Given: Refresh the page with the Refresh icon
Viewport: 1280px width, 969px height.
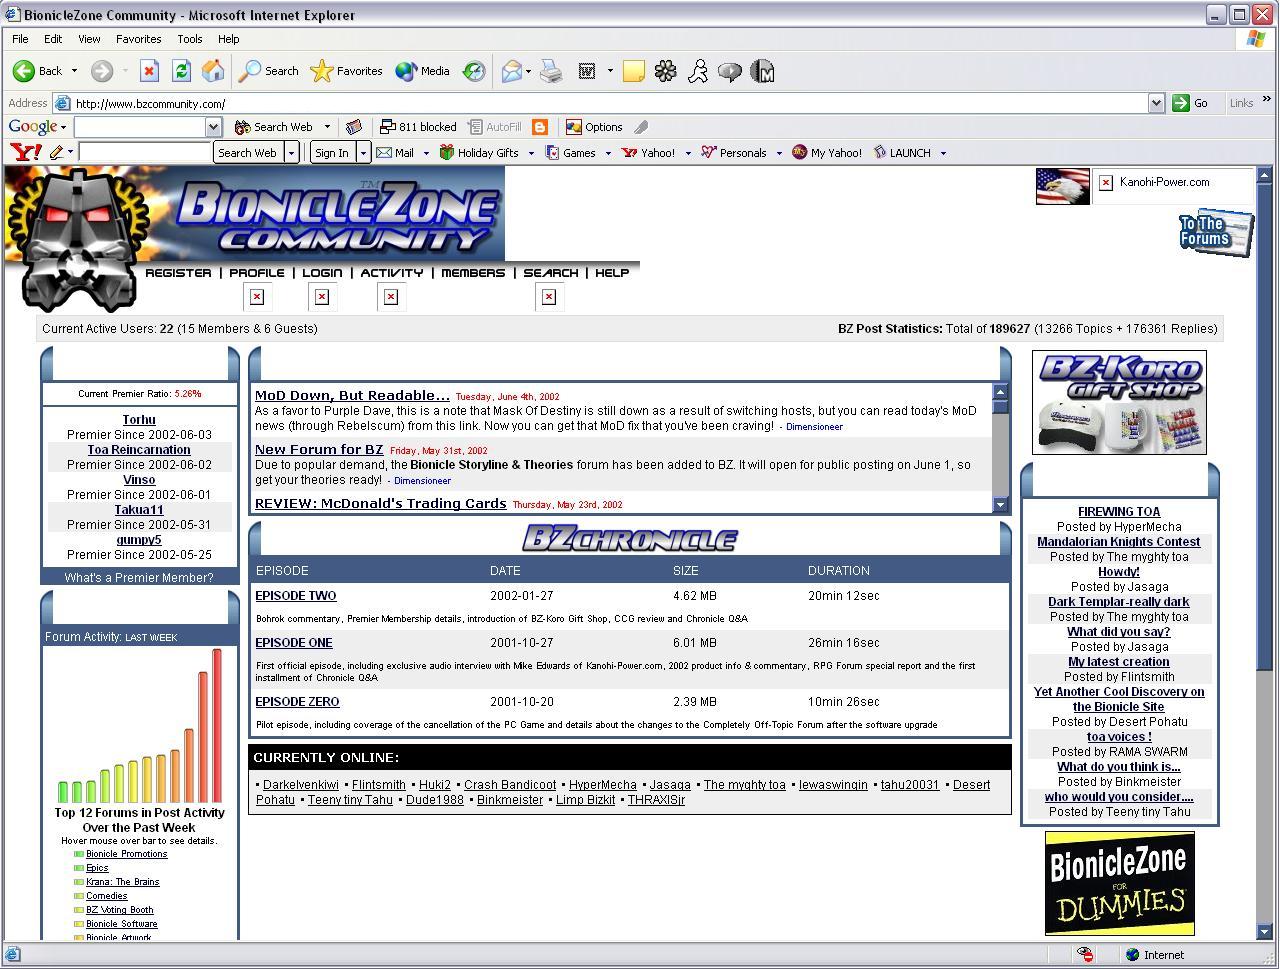Looking at the screenshot, I should coord(181,71).
